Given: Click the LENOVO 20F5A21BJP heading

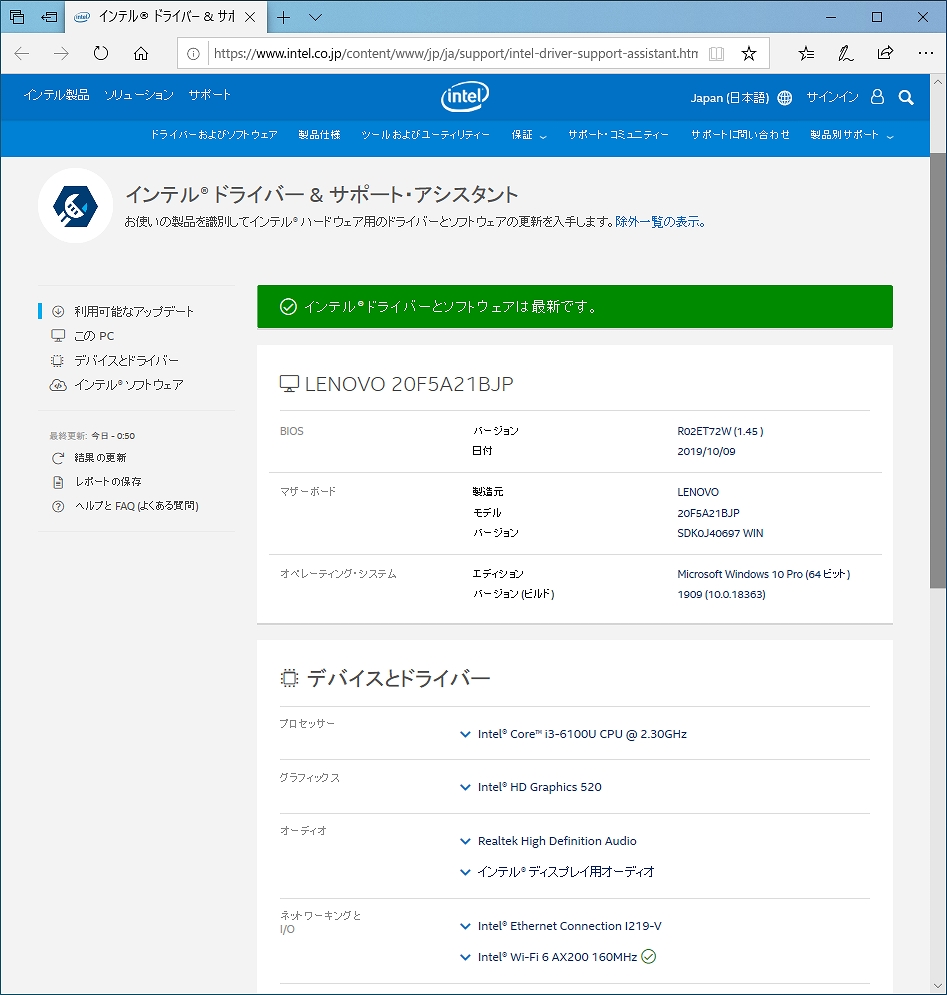Looking at the screenshot, I should (x=409, y=384).
